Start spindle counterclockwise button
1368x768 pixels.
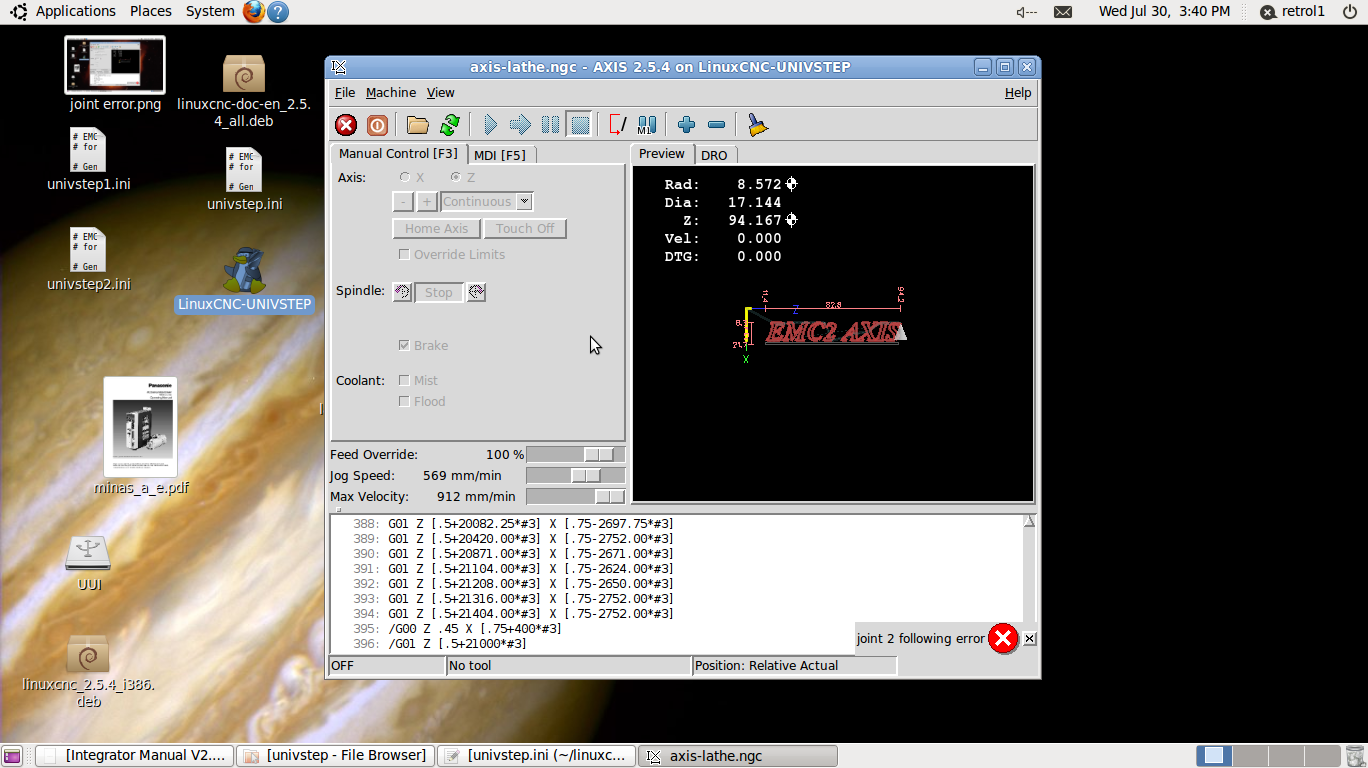click(402, 292)
